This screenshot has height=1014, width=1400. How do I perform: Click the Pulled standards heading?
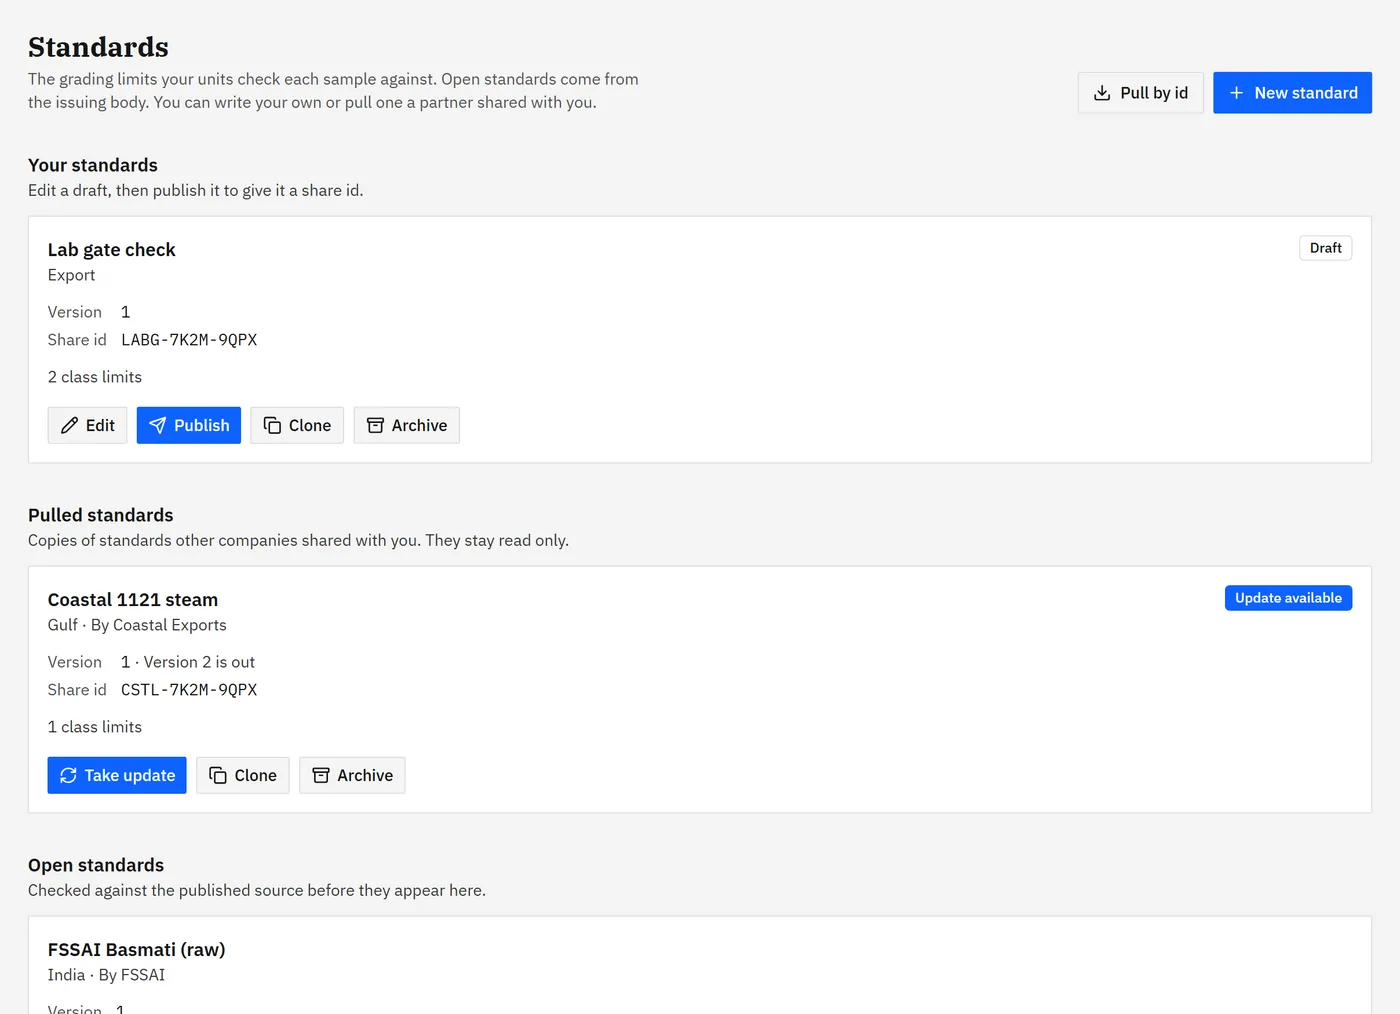pyautogui.click(x=101, y=515)
